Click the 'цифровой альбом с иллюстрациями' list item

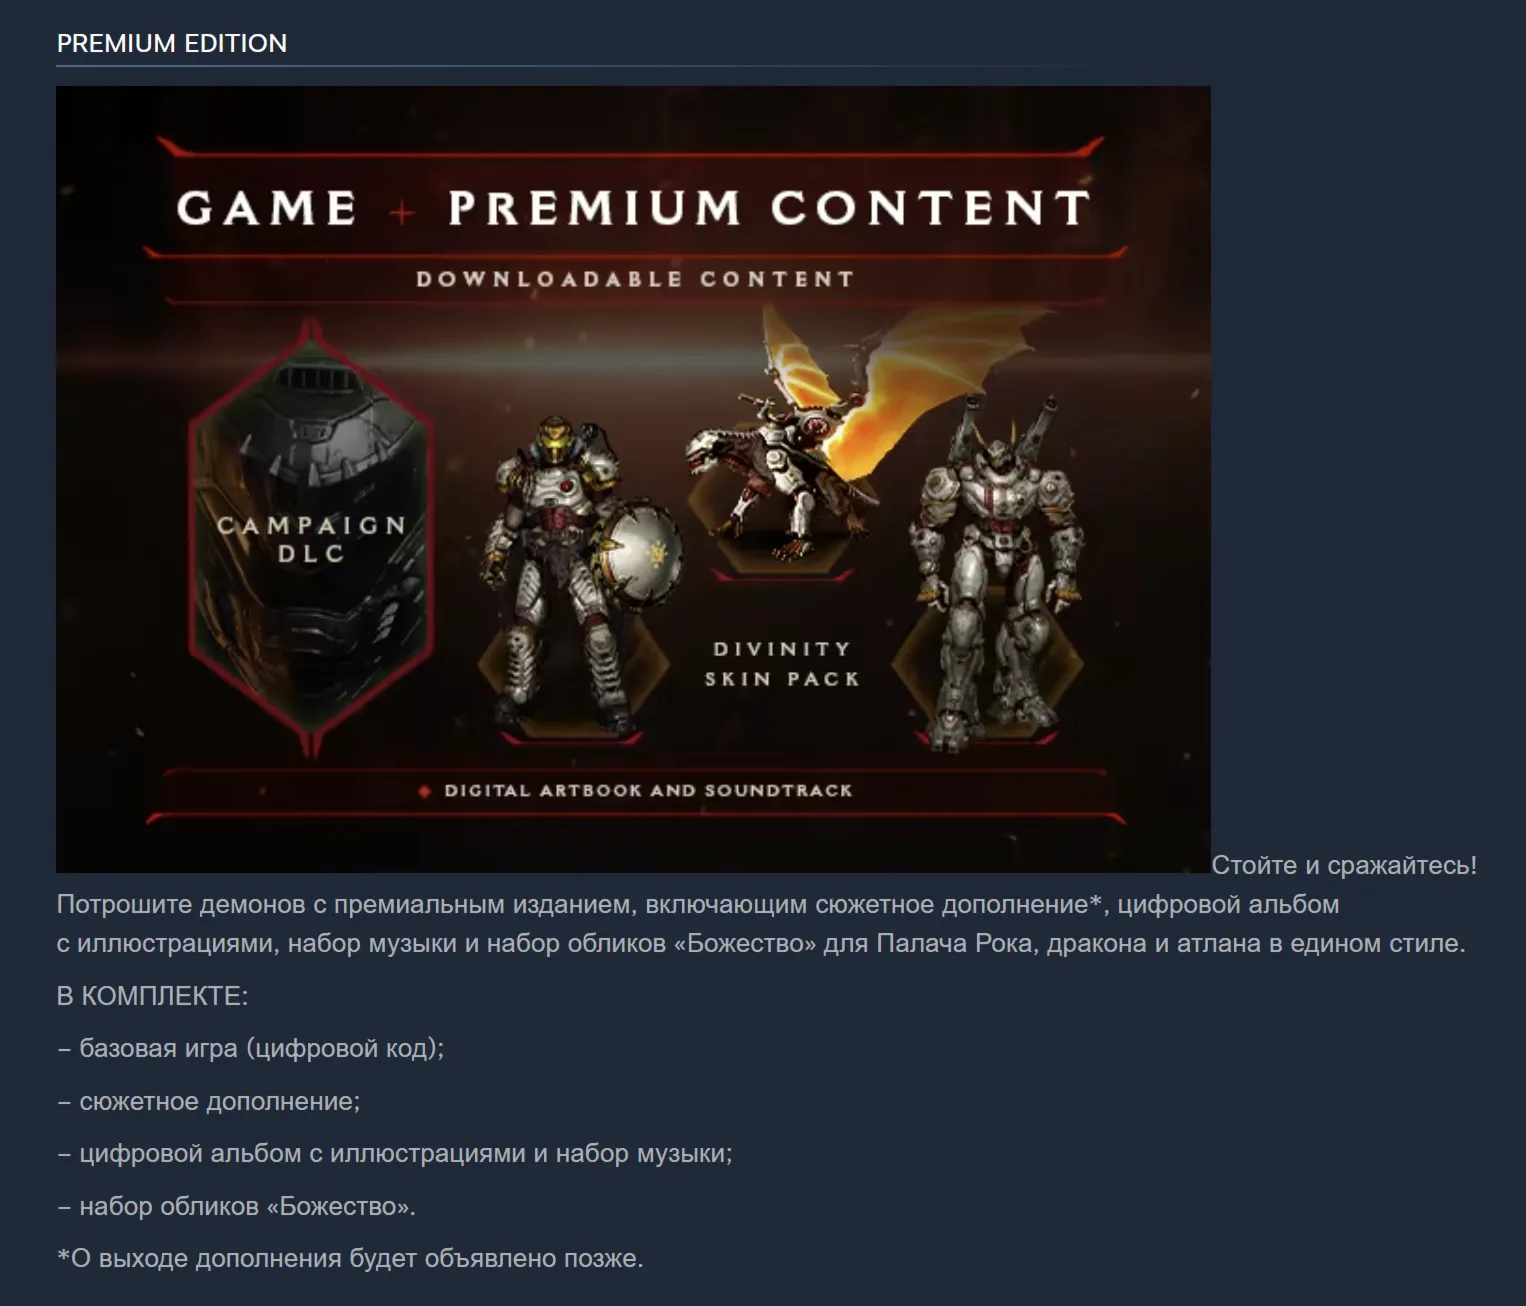[x=394, y=1154]
